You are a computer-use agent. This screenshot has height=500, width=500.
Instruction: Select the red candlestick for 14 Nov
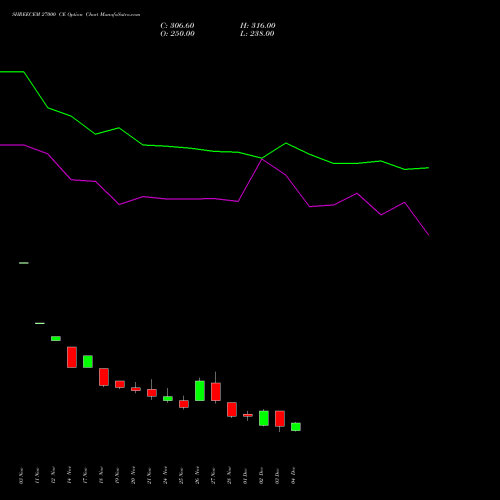pyautogui.click(x=72, y=357)
